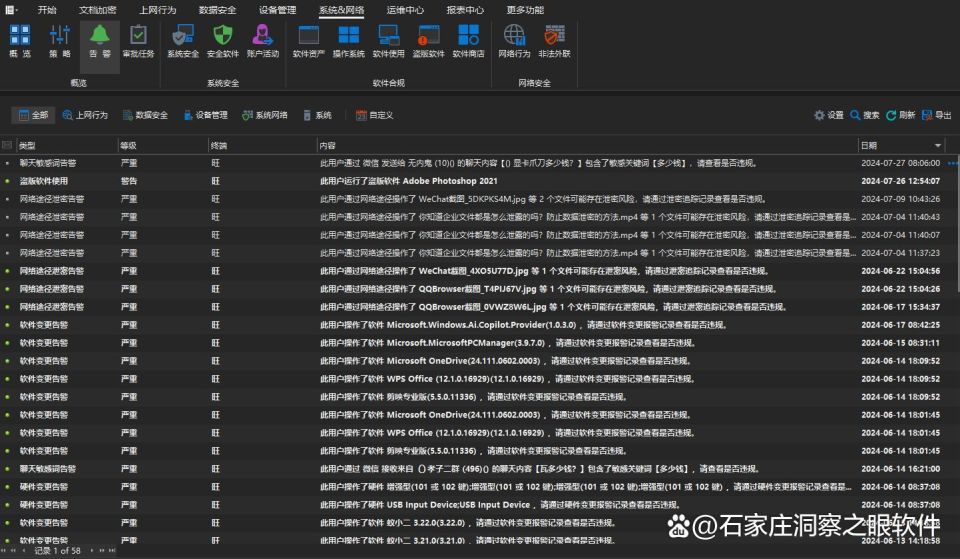Select the Adobe Photoshop 2021 alarm content
The height and width of the screenshot is (559, 960).
(408, 181)
